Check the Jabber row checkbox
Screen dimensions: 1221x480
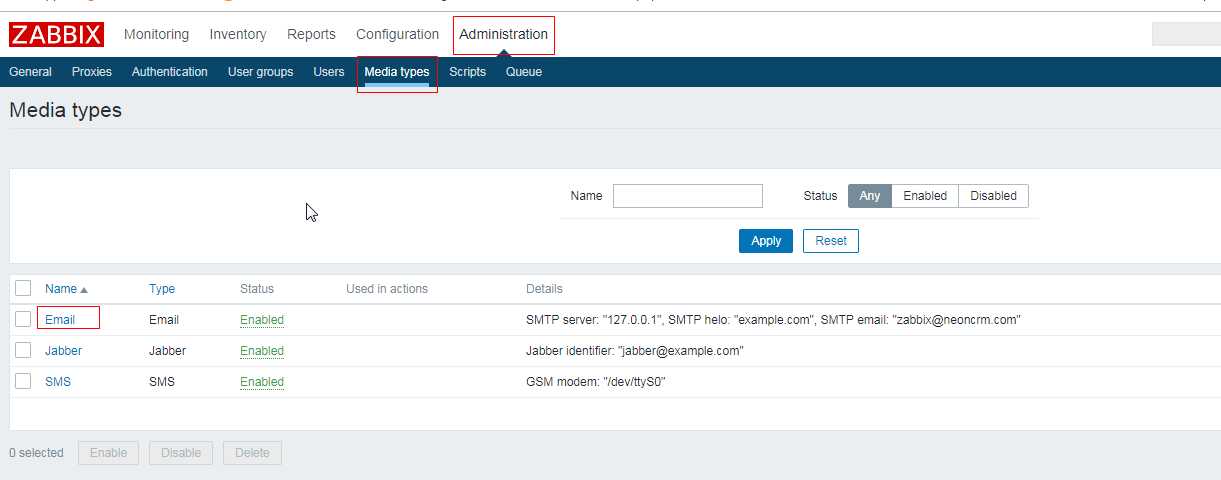[23, 350]
